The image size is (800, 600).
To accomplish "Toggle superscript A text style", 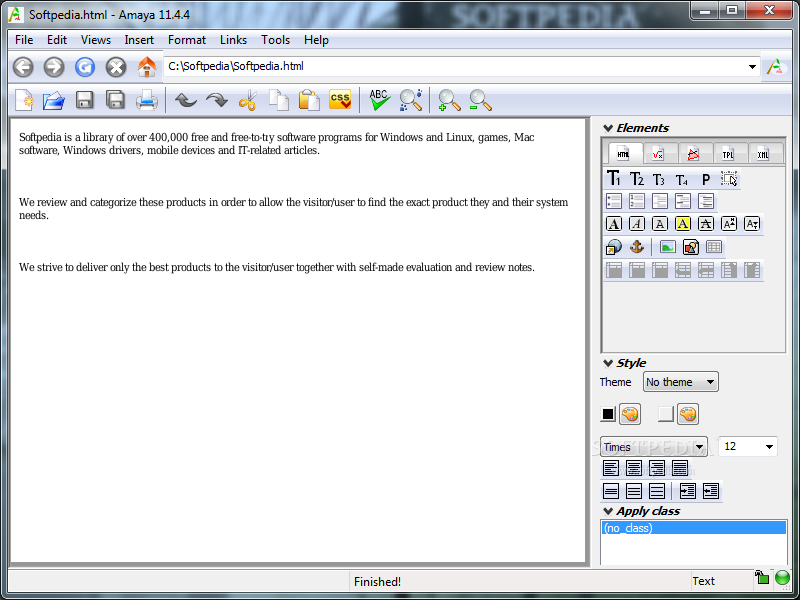I will coord(729,224).
